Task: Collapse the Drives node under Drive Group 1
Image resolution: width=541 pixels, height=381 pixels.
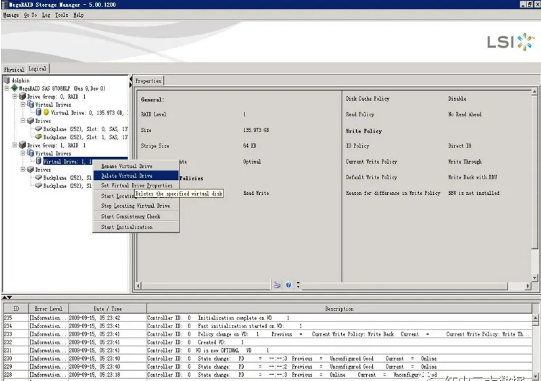Action: coord(23,169)
